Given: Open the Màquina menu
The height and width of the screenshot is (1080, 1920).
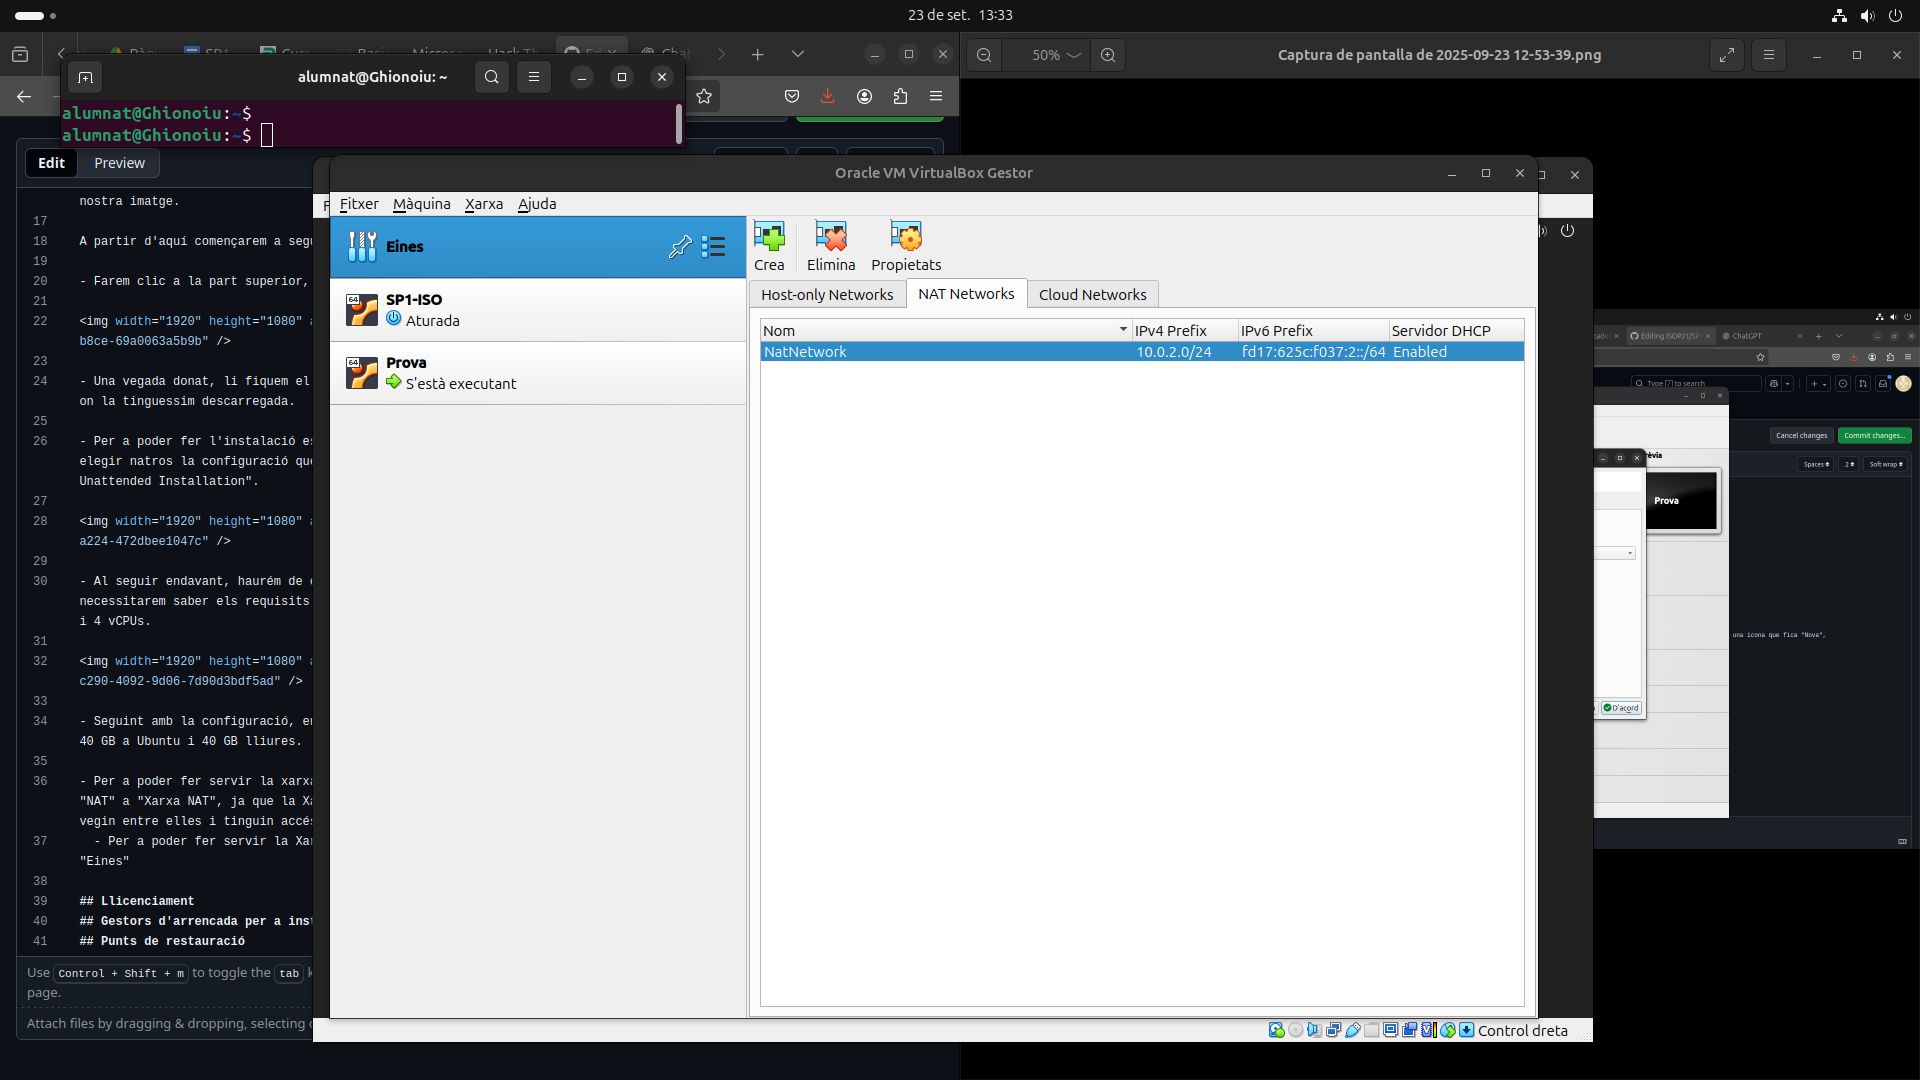Looking at the screenshot, I should (421, 204).
